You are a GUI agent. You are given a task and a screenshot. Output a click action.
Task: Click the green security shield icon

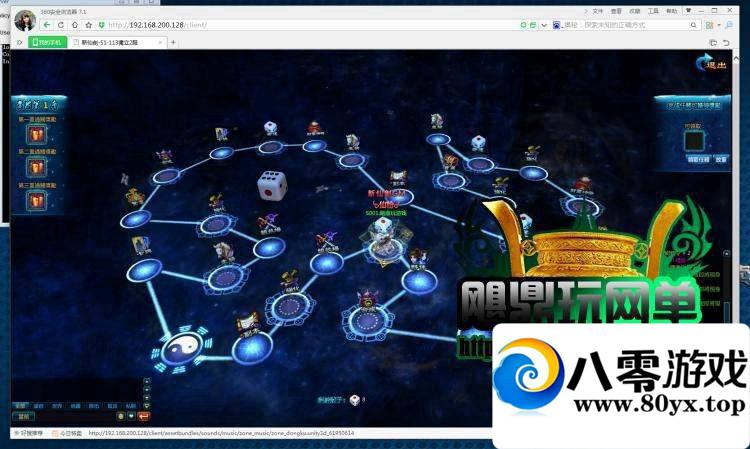tap(101, 25)
